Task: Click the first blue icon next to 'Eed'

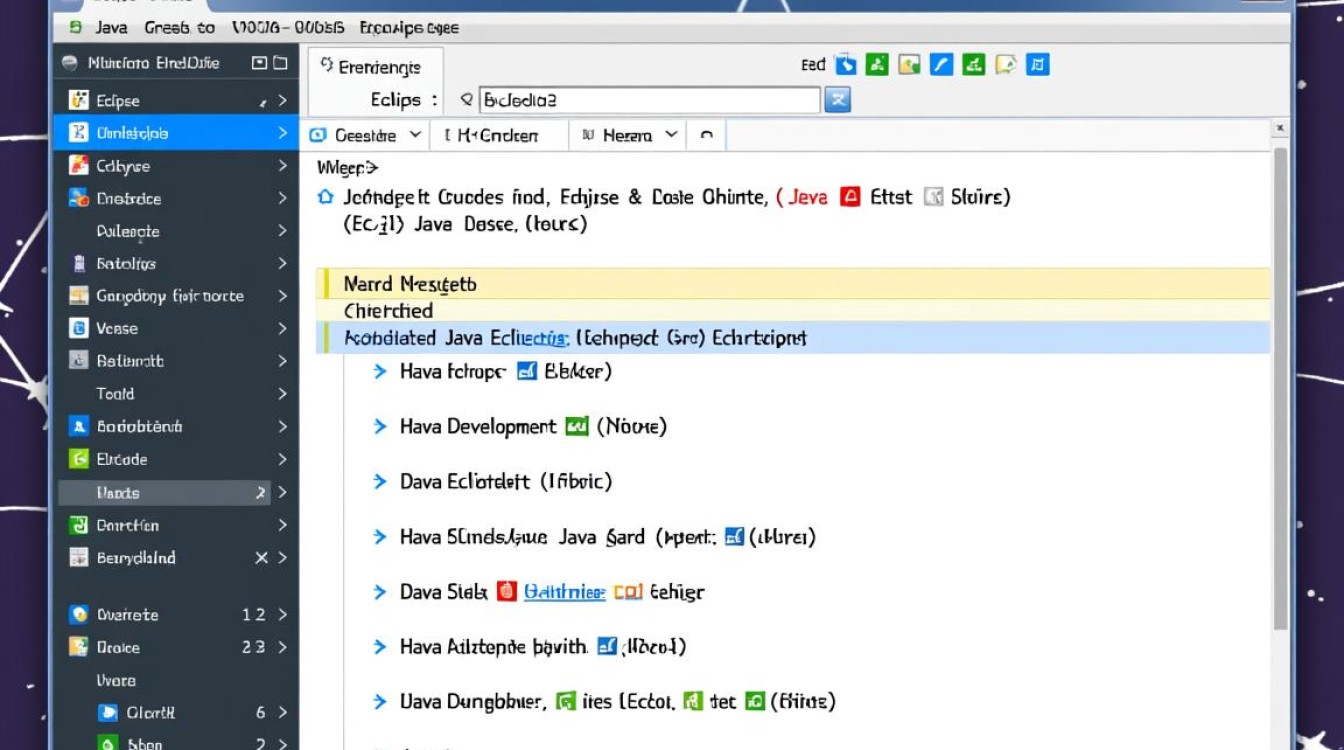Action: tap(846, 65)
